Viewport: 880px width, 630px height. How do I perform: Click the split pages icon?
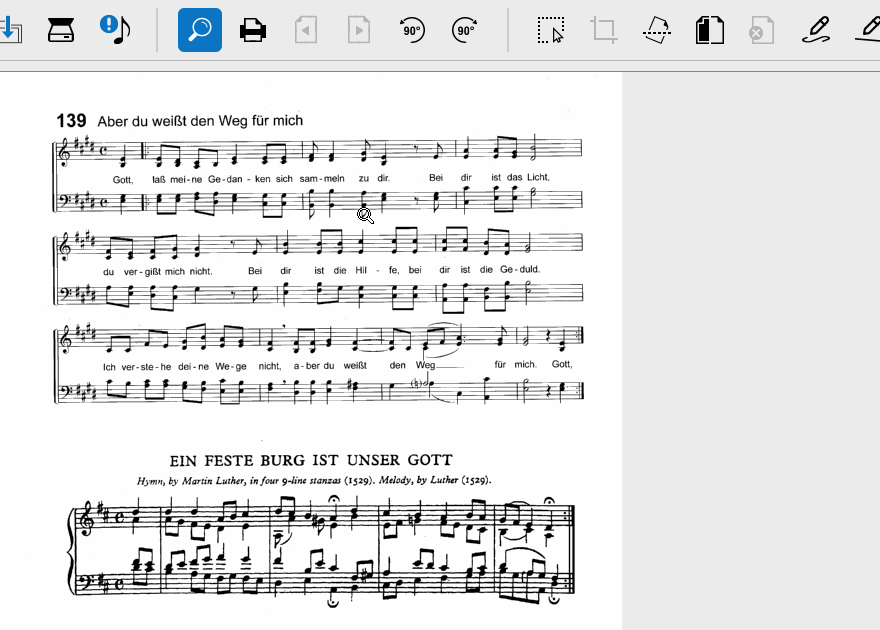pyautogui.click(x=709, y=30)
